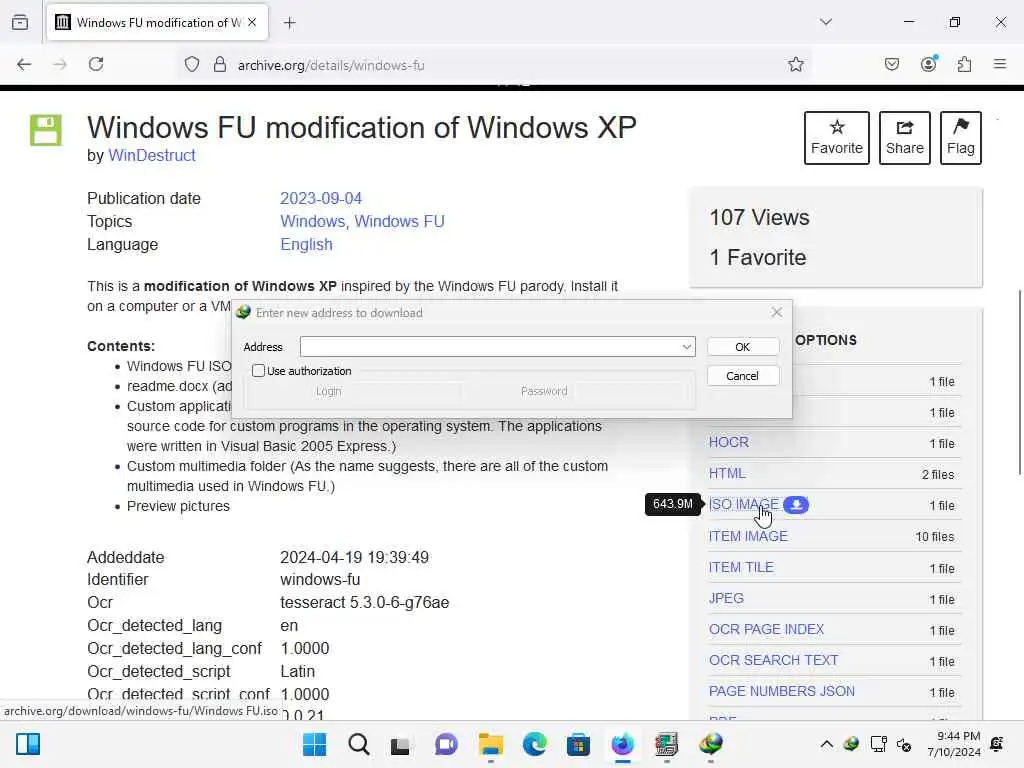Open the OCR SEARCH TEXT download
Screen dimensions: 1024x768
pyautogui.click(x=773, y=660)
